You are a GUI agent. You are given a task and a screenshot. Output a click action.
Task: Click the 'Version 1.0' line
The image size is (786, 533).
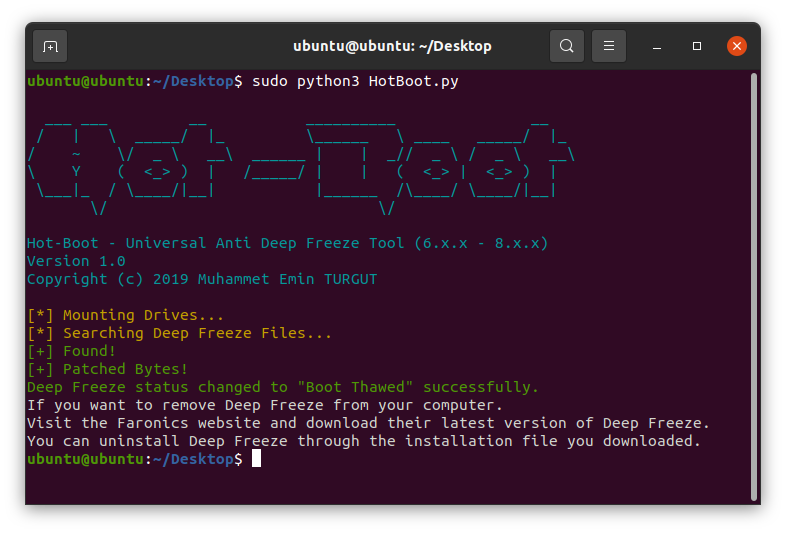coord(76,261)
